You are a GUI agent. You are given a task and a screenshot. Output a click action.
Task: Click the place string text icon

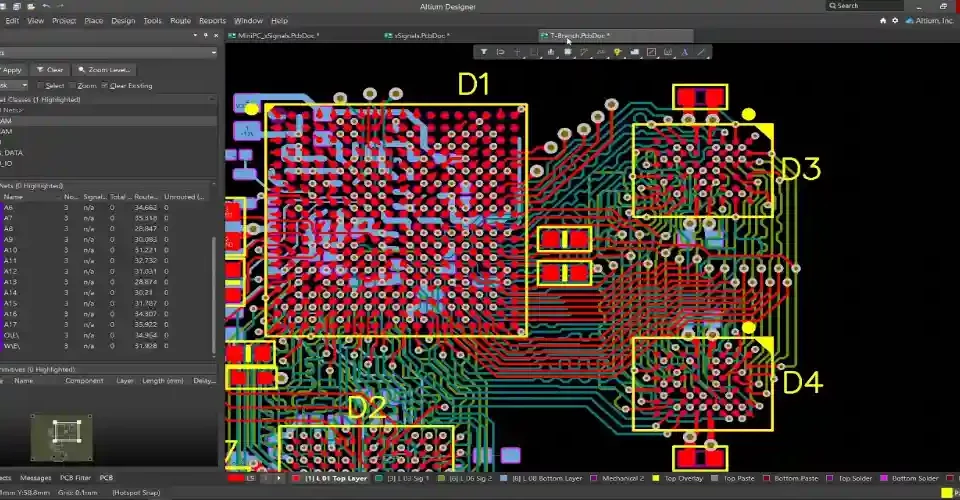[x=684, y=52]
